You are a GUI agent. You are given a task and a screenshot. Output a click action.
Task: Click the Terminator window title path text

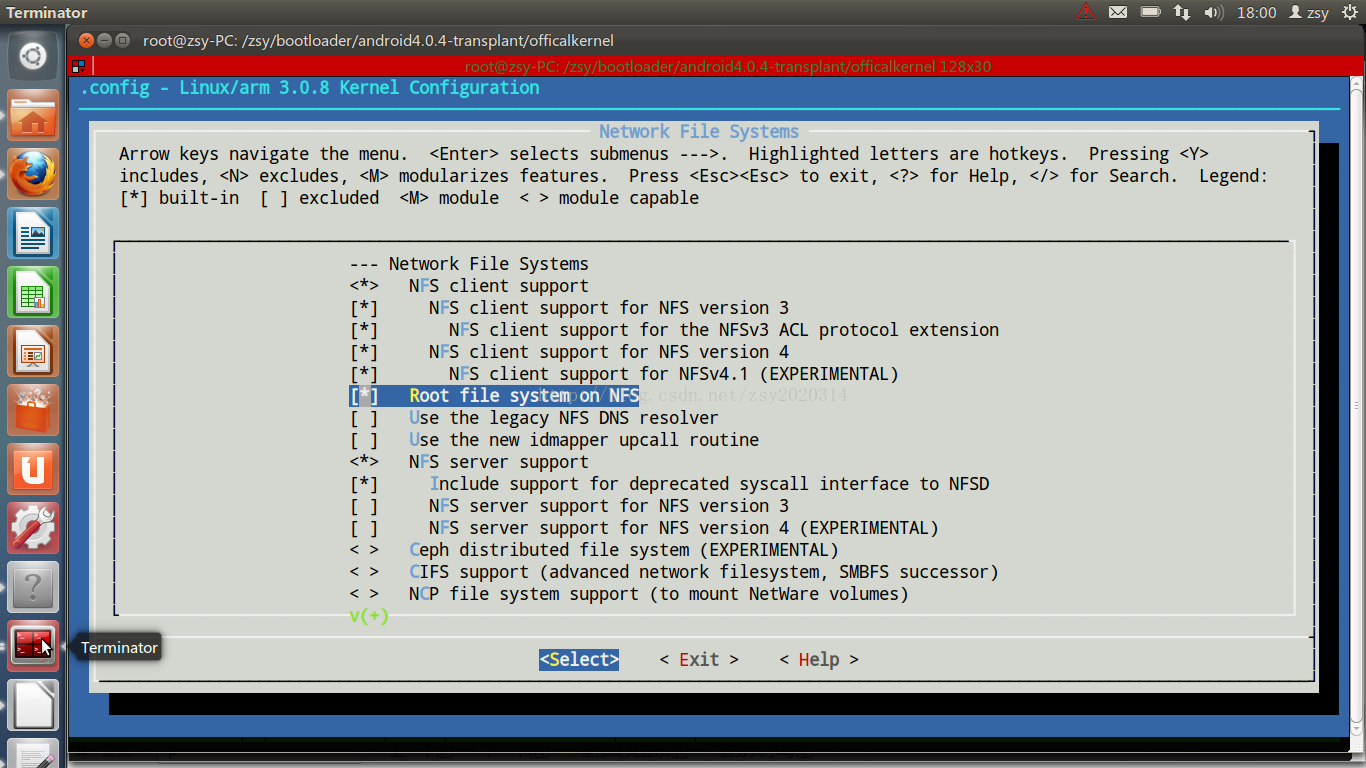pyautogui.click(x=378, y=41)
